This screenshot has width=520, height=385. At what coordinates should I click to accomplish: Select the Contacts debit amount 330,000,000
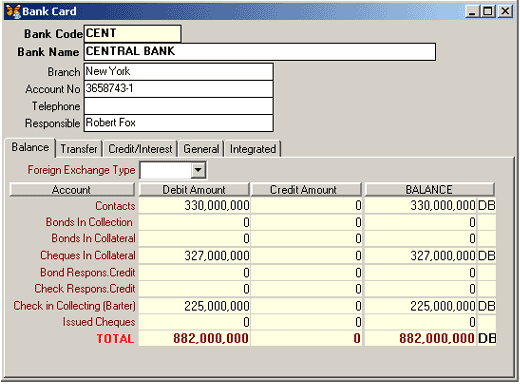tap(194, 205)
